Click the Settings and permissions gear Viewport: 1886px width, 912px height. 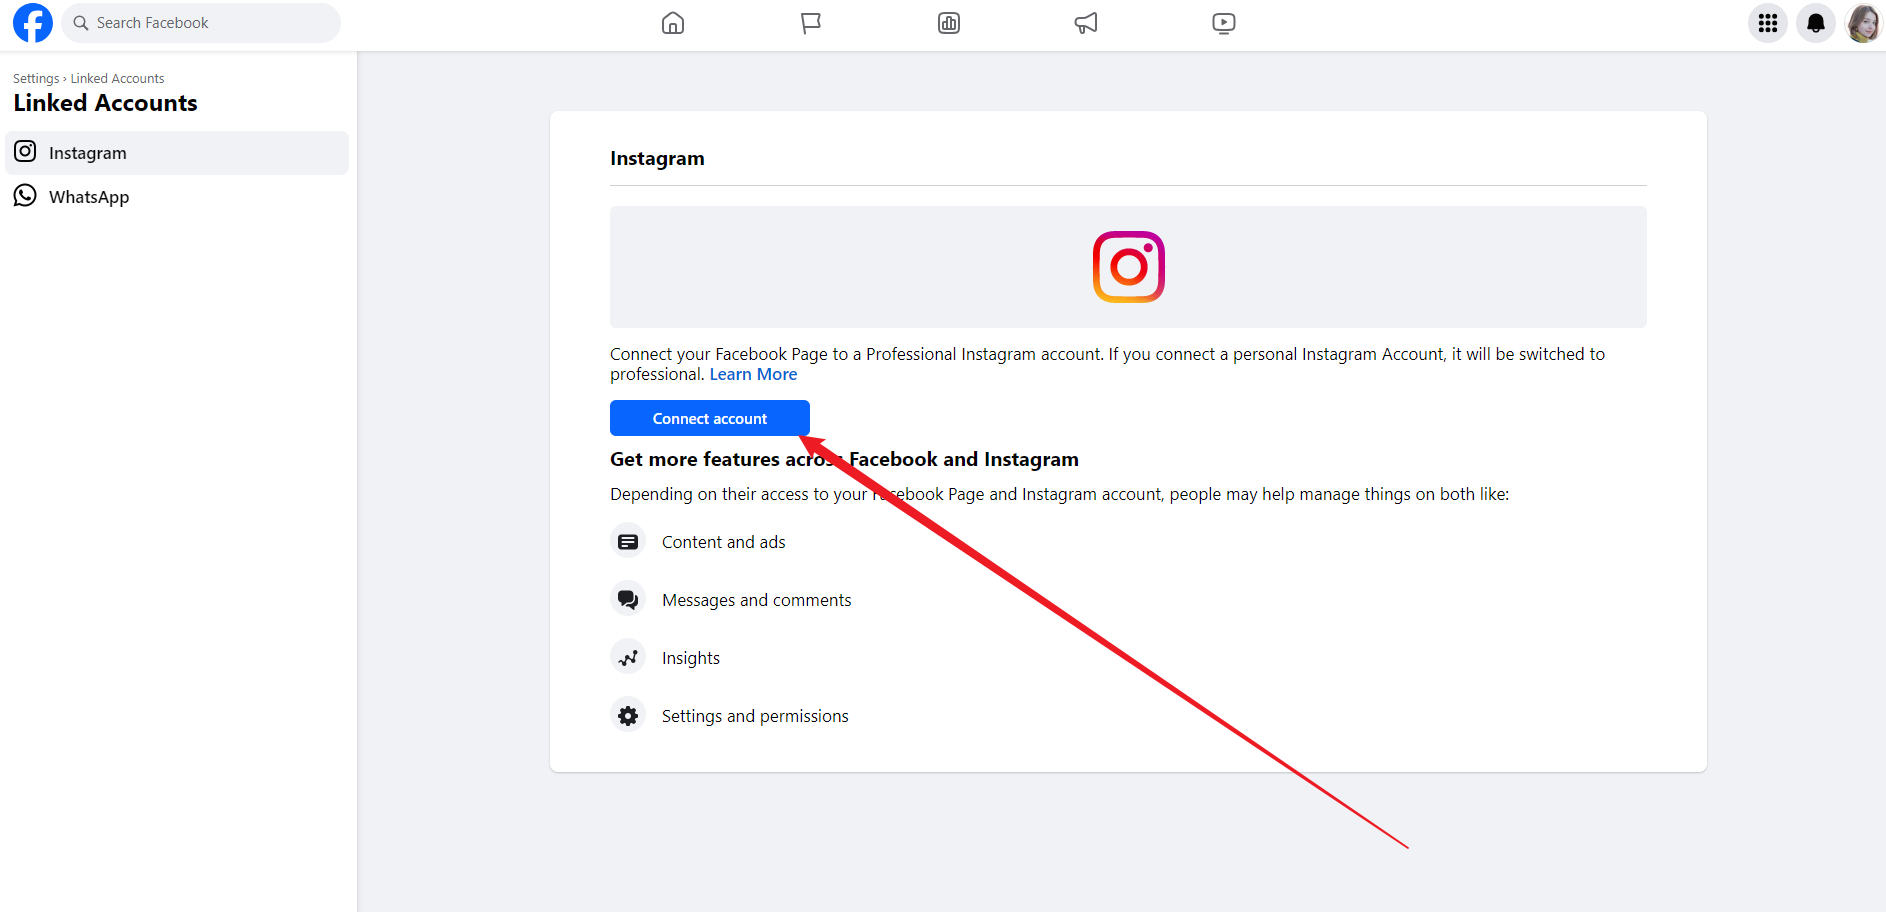[x=628, y=715]
